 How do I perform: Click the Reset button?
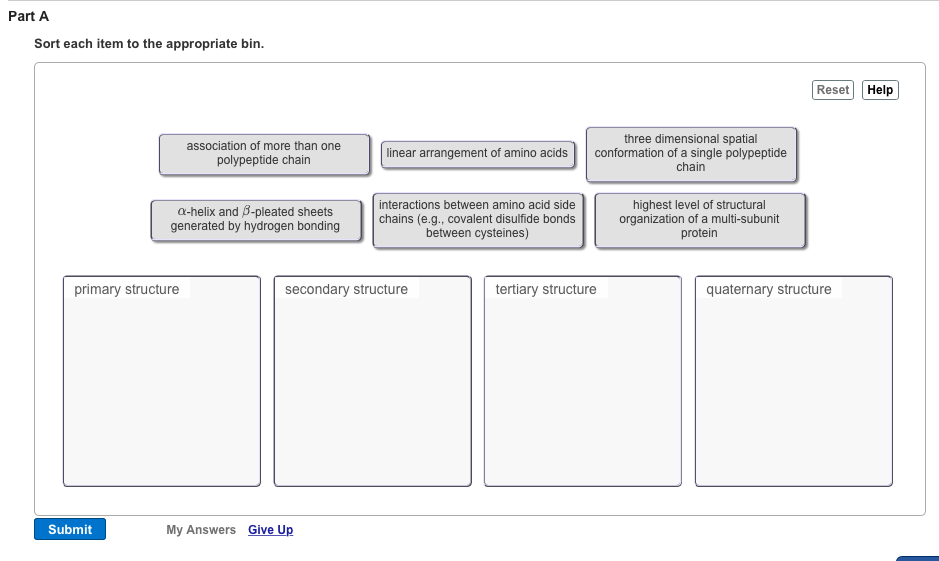[x=832, y=90]
